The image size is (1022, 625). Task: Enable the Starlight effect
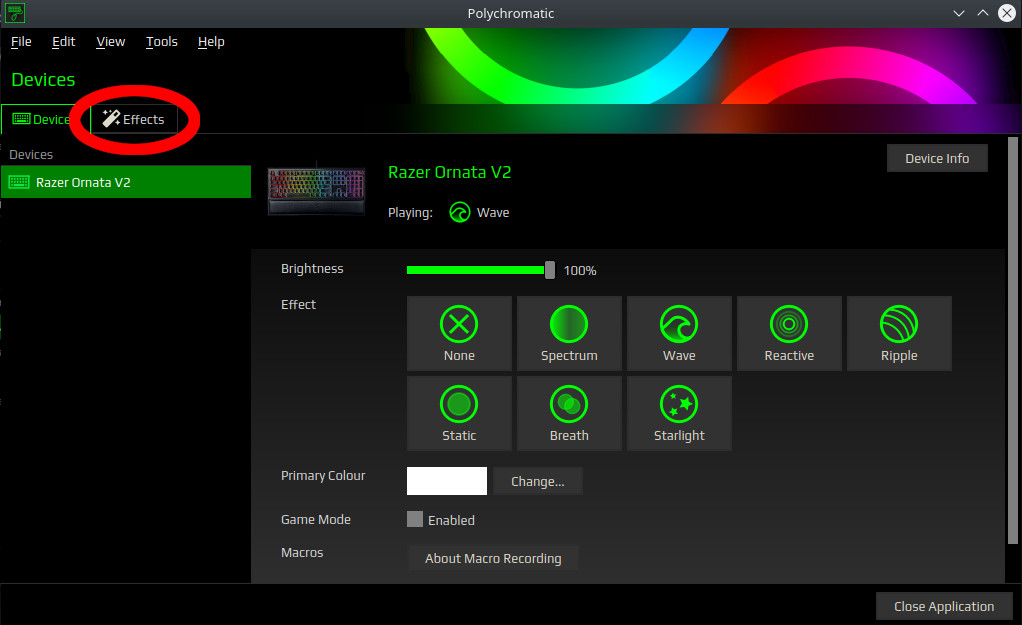[x=679, y=413]
